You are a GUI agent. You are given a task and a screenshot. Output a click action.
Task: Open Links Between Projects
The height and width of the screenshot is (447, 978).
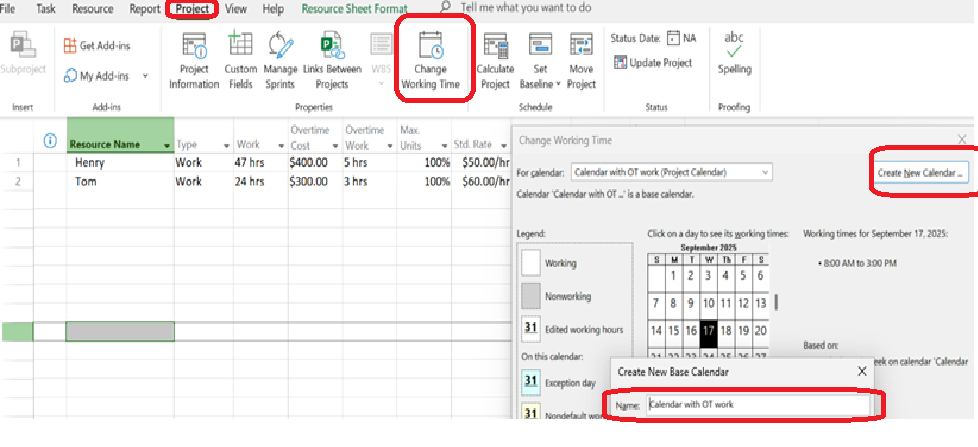click(x=332, y=61)
